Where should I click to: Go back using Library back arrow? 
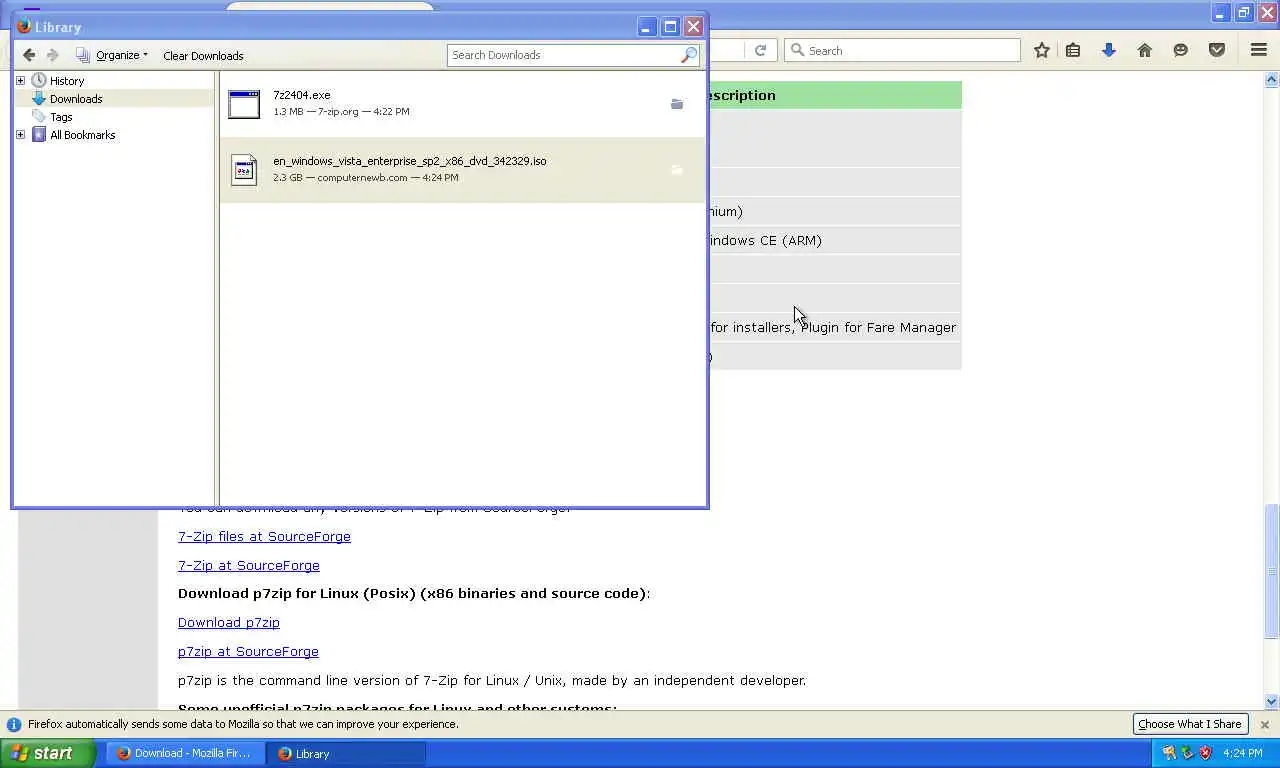29,55
